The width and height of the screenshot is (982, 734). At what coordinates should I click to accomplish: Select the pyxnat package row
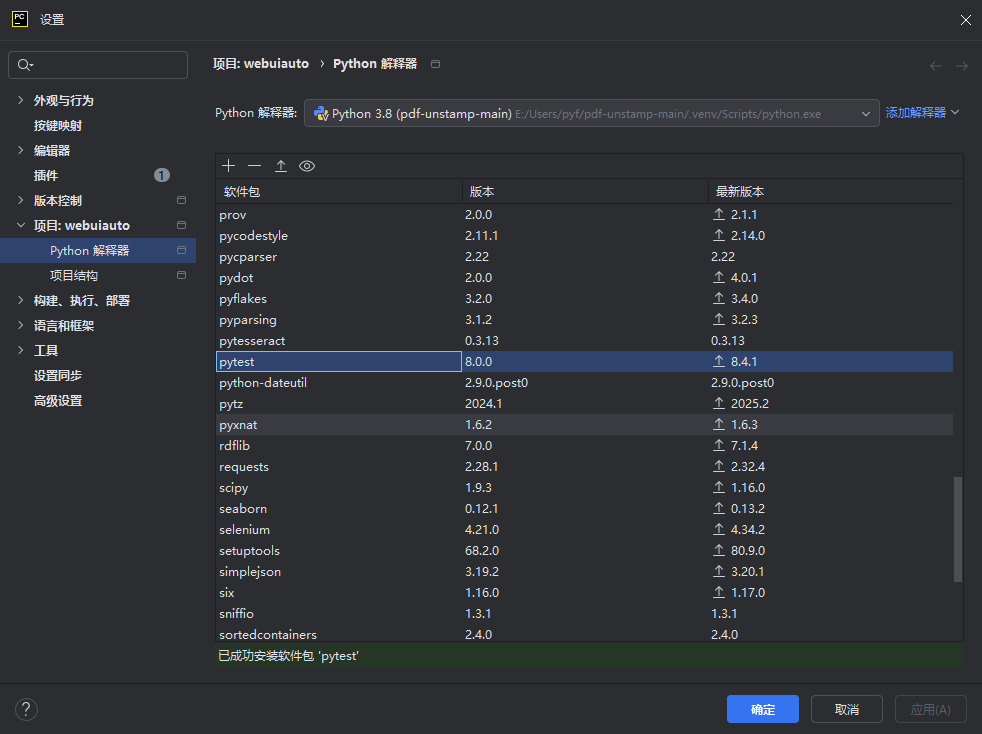pyautogui.click(x=584, y=425)
